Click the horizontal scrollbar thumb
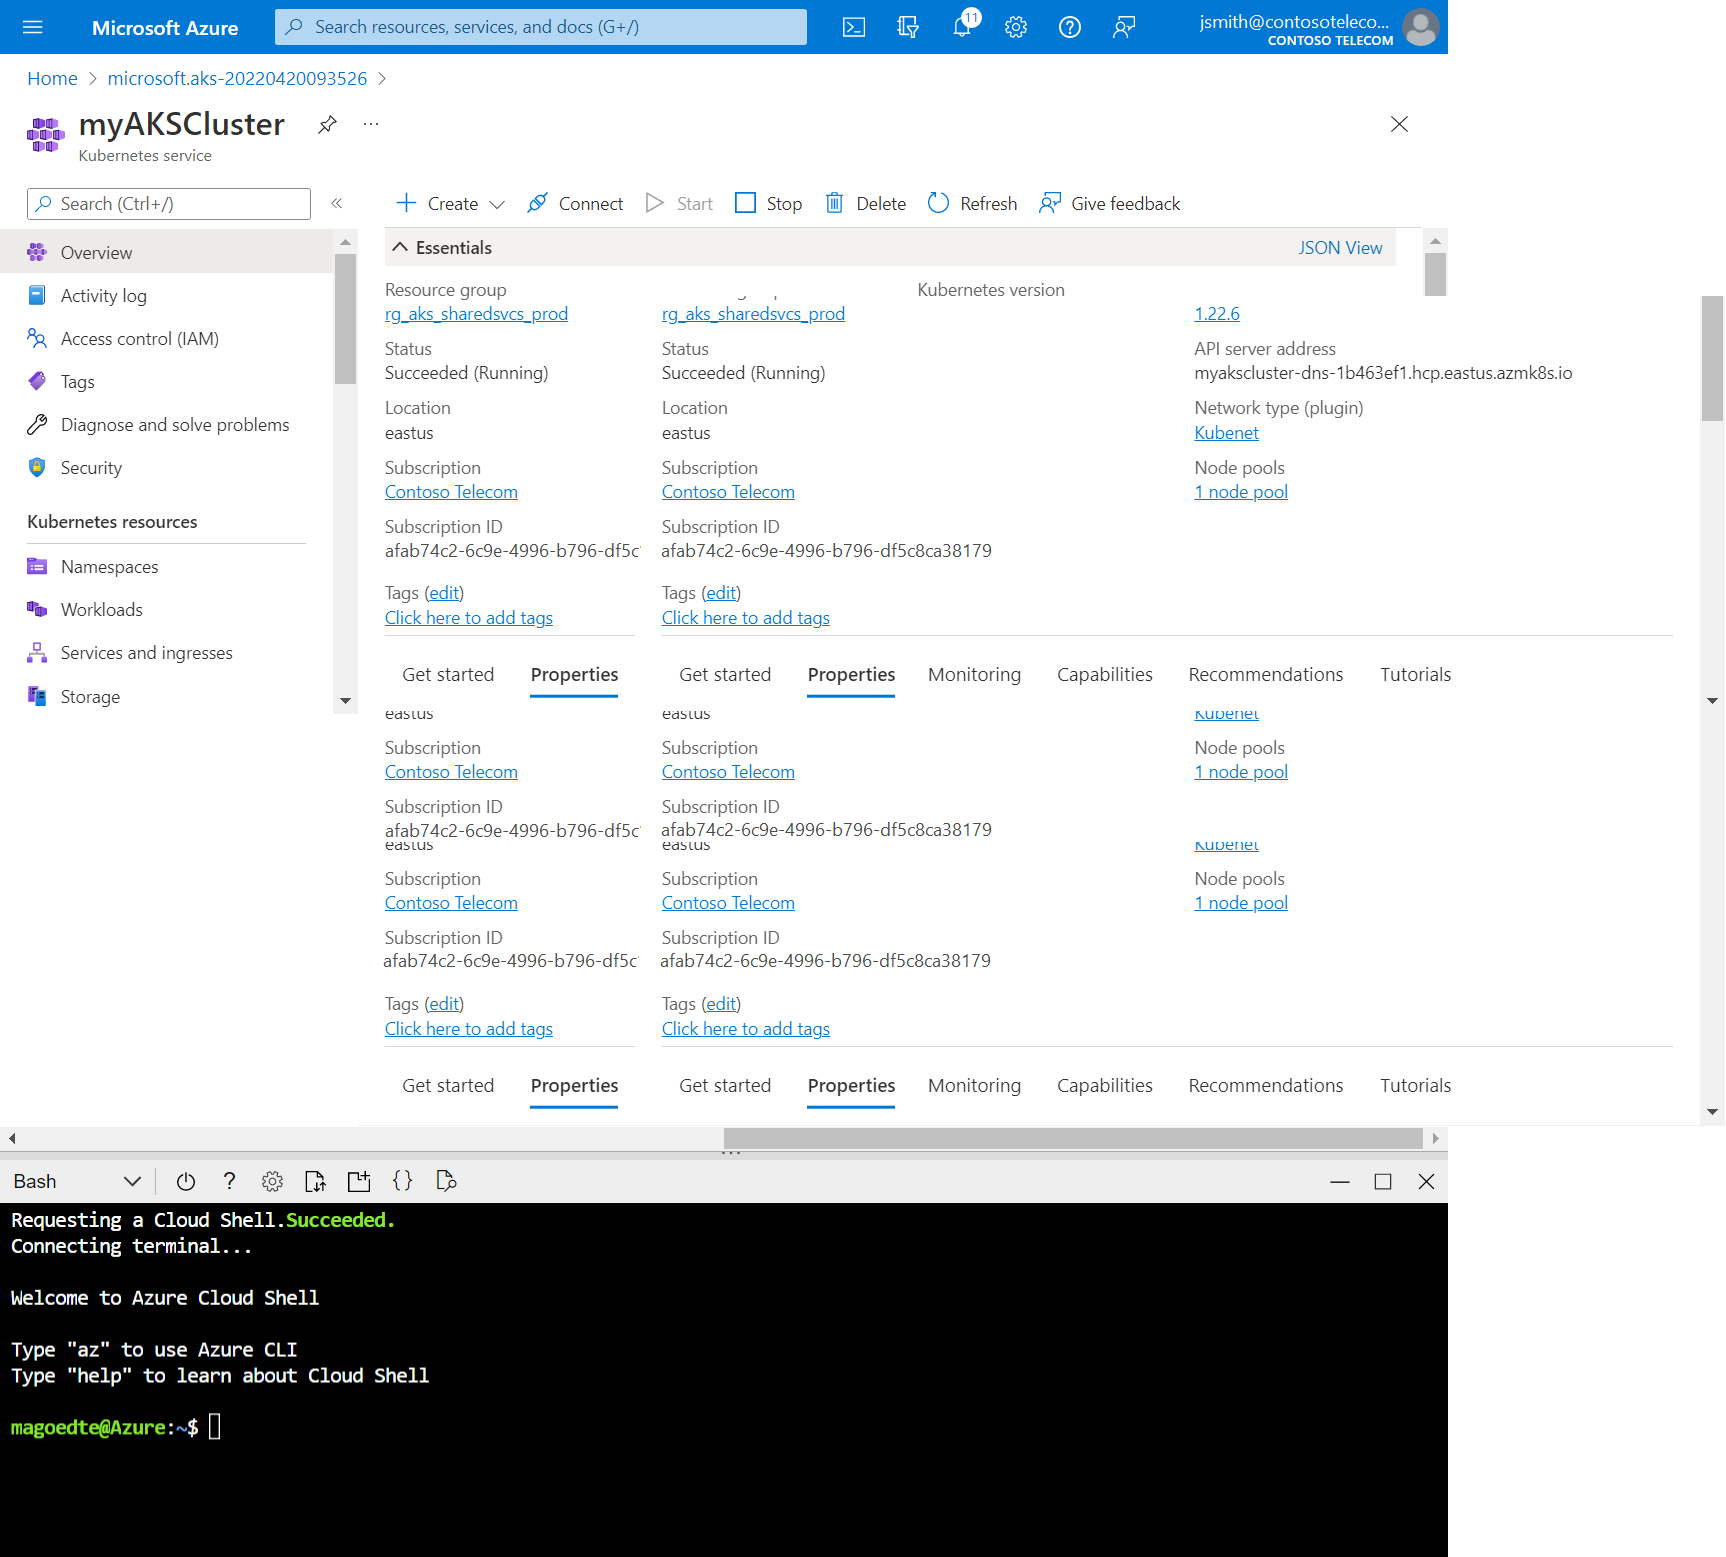This screenshot has width=1726, height=1557. 1073,1138
